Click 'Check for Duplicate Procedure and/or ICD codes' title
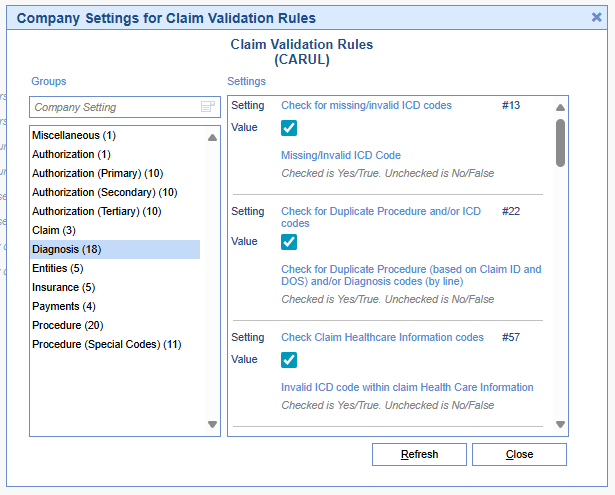615x495 pixels. (381, 217)
